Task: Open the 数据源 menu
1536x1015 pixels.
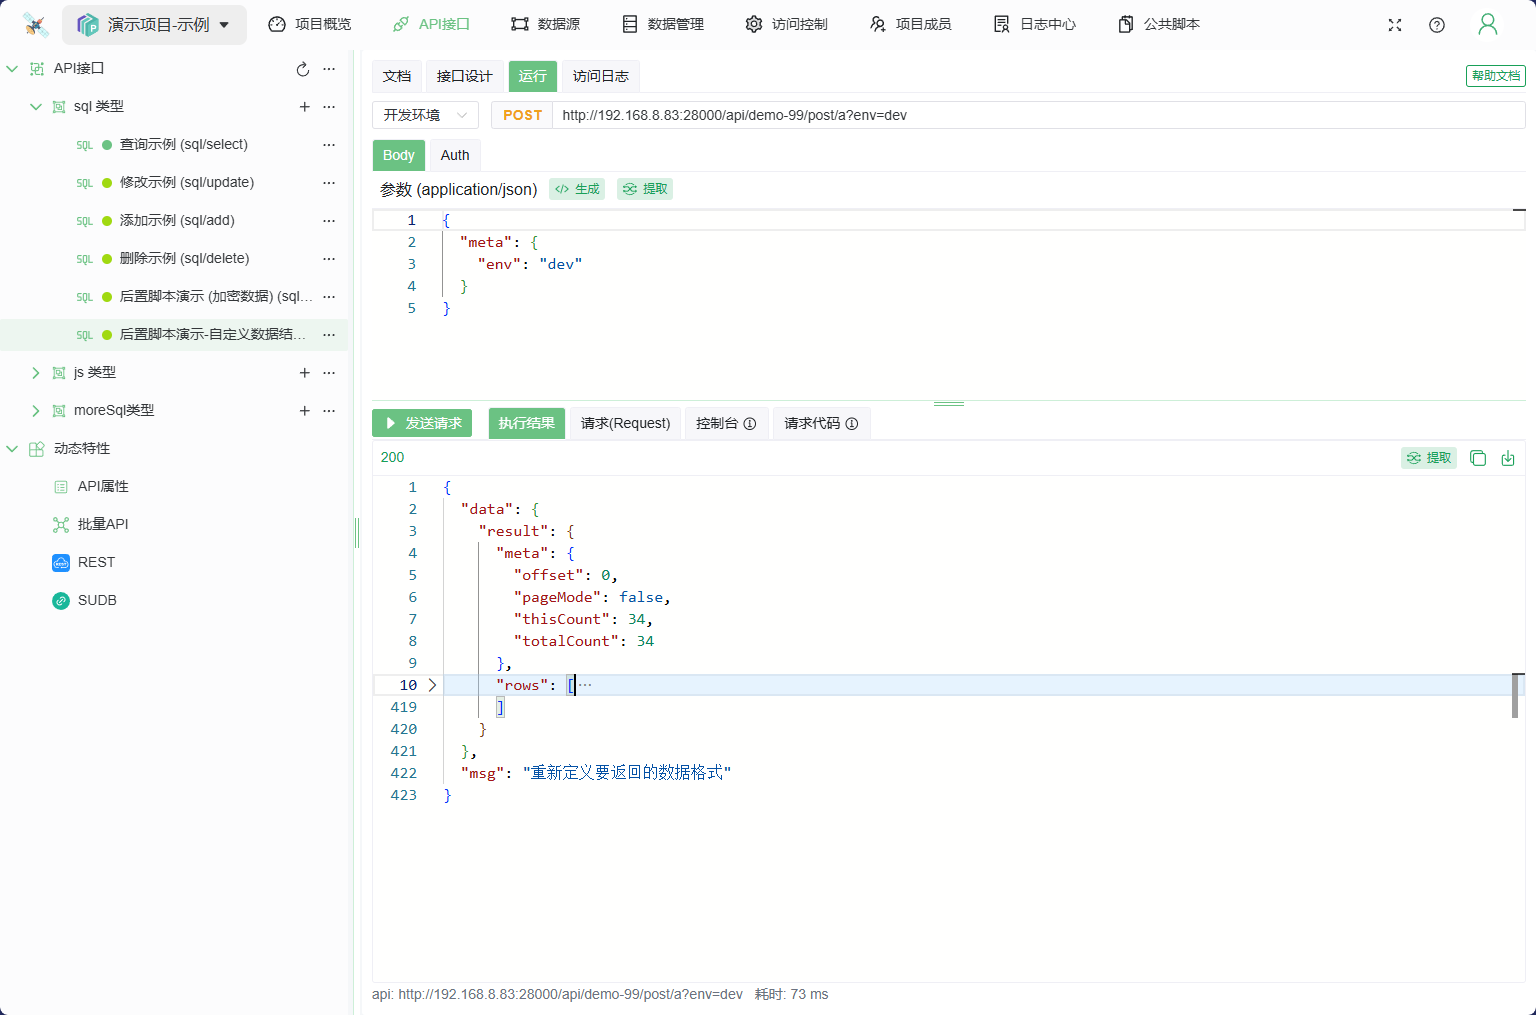Action: pos(545,24)
